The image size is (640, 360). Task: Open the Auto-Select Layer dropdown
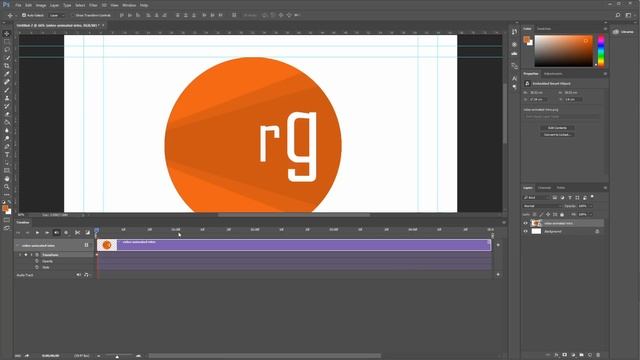coord(57,15)
